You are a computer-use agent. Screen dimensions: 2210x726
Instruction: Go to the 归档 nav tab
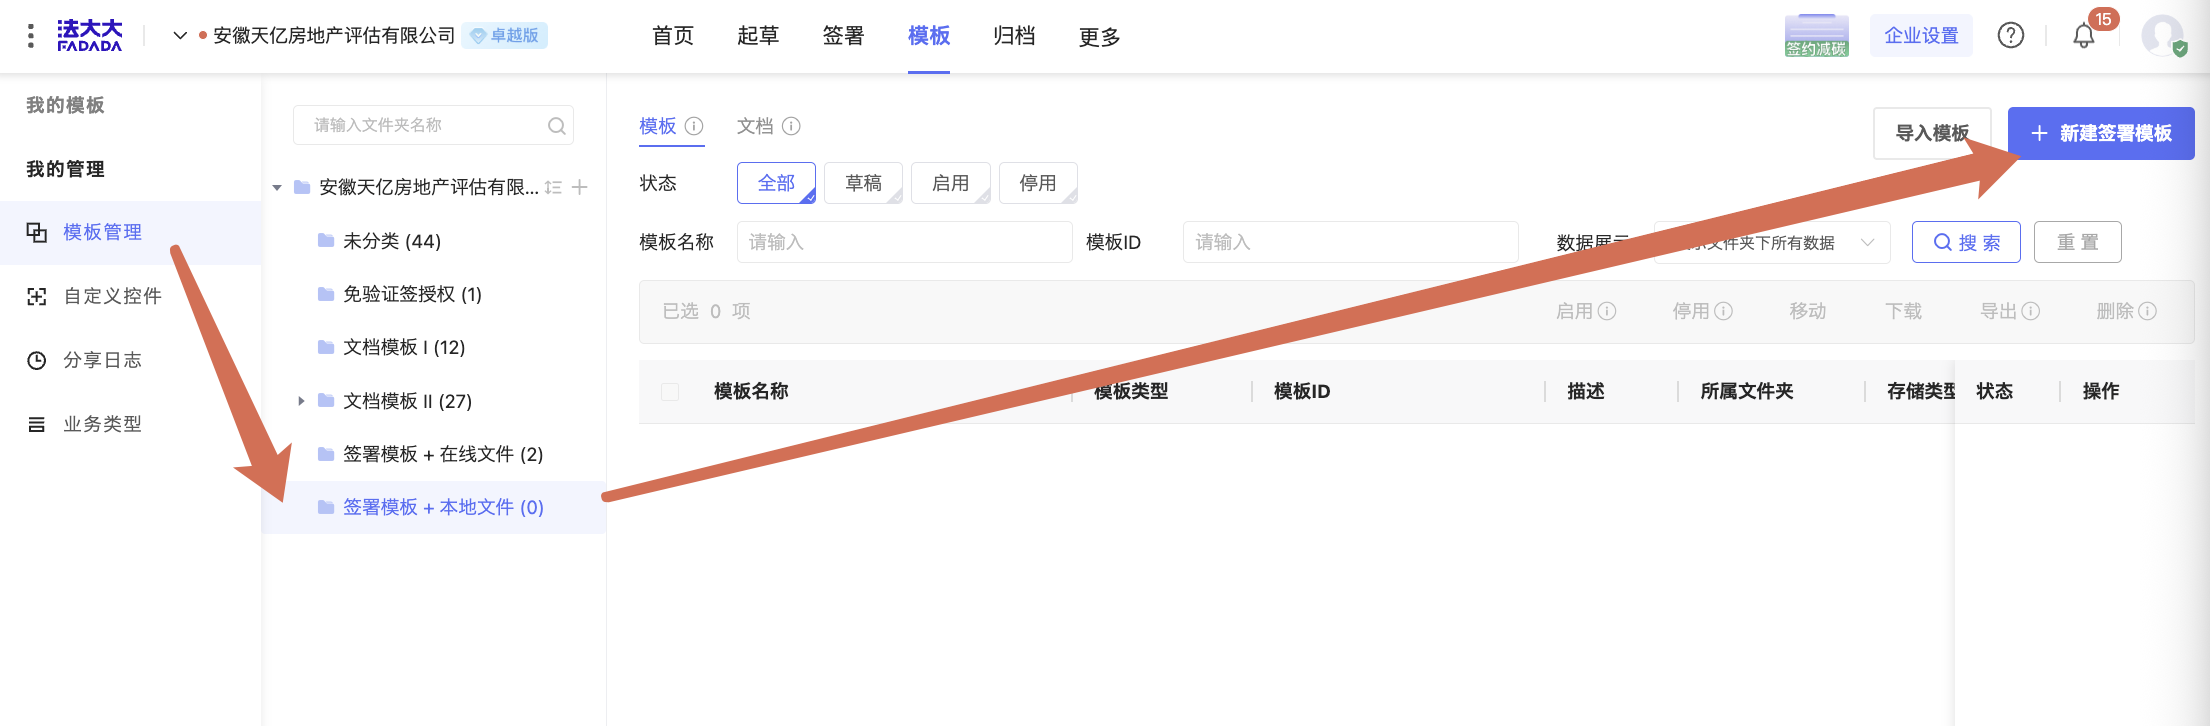(1014, 36)
